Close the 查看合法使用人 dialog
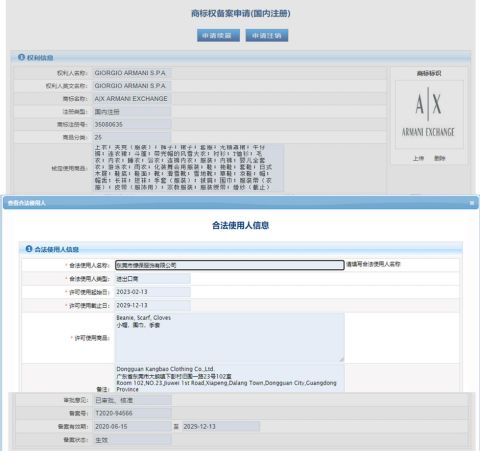 coord(472,203)
